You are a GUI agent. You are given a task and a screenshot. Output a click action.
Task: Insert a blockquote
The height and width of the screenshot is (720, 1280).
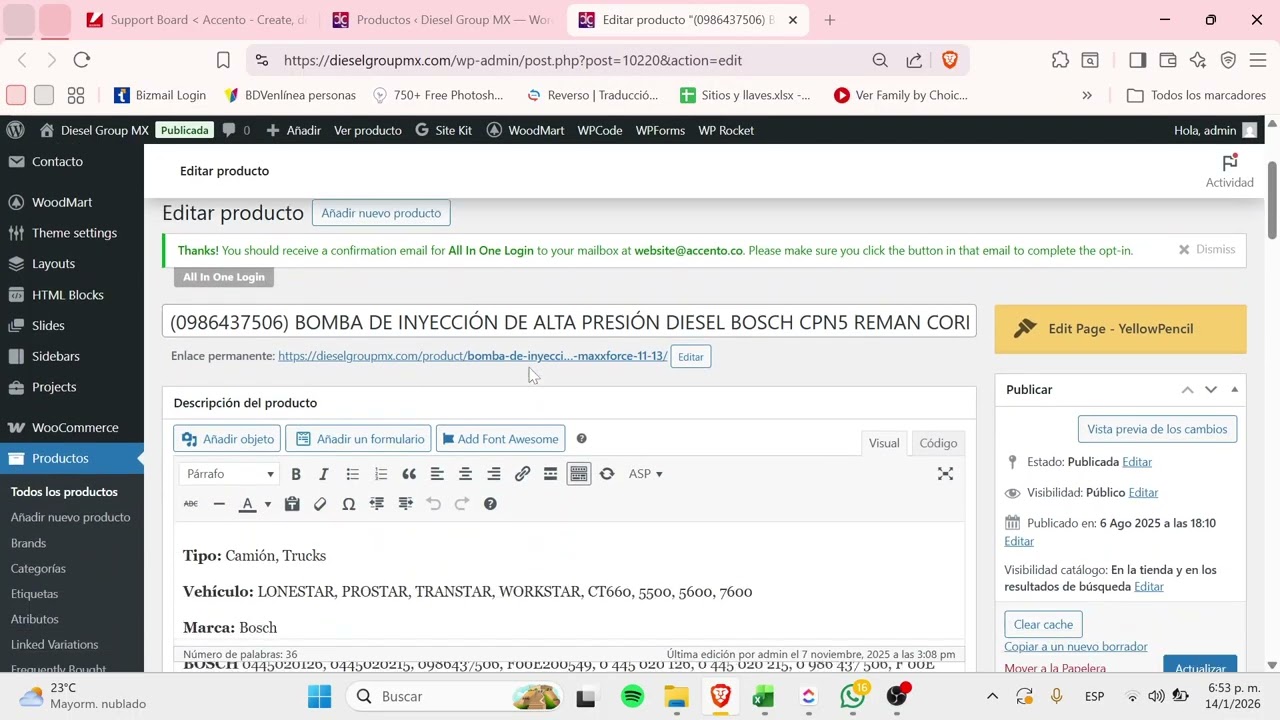[409, 474]
